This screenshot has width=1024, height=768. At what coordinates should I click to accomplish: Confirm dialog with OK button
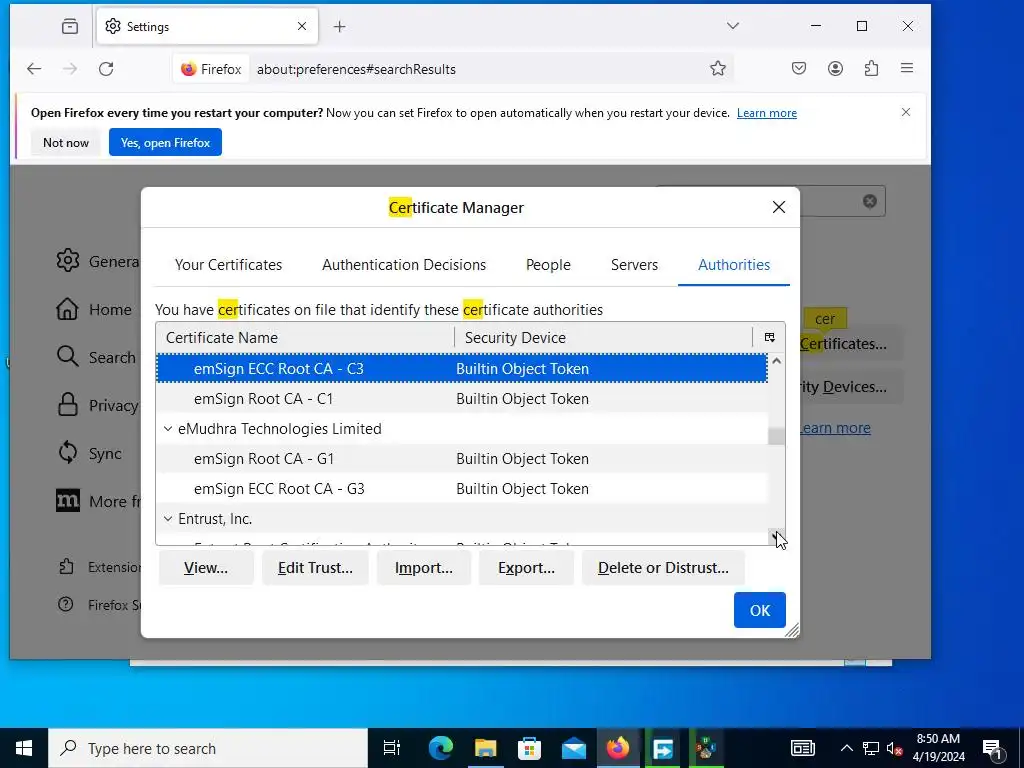[760, 610]
